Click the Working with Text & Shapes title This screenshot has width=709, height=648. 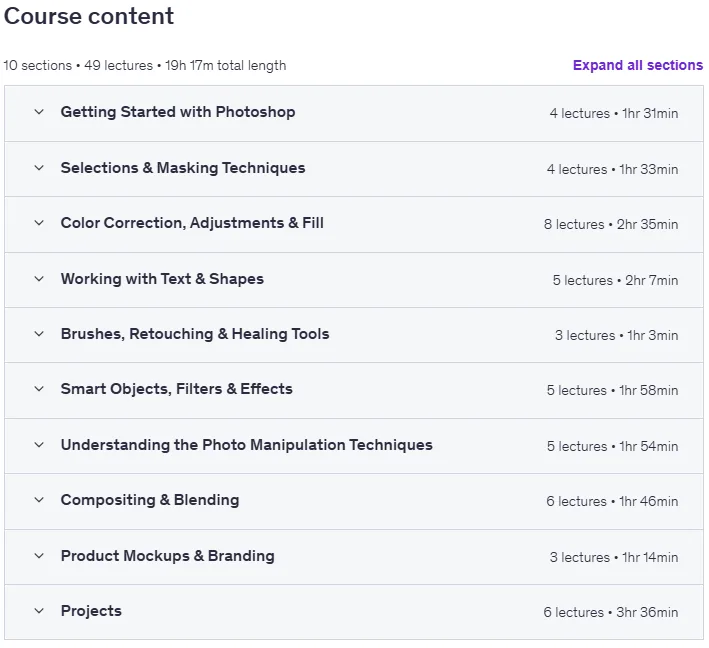click(162, 279)
